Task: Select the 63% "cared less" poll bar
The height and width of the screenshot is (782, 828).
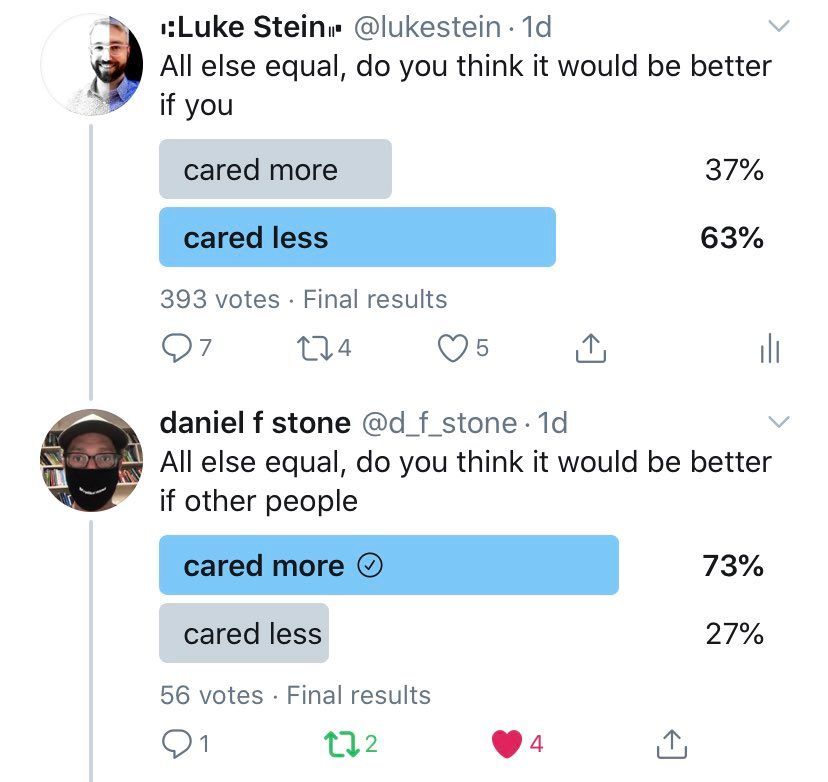Action: [357, 237]
